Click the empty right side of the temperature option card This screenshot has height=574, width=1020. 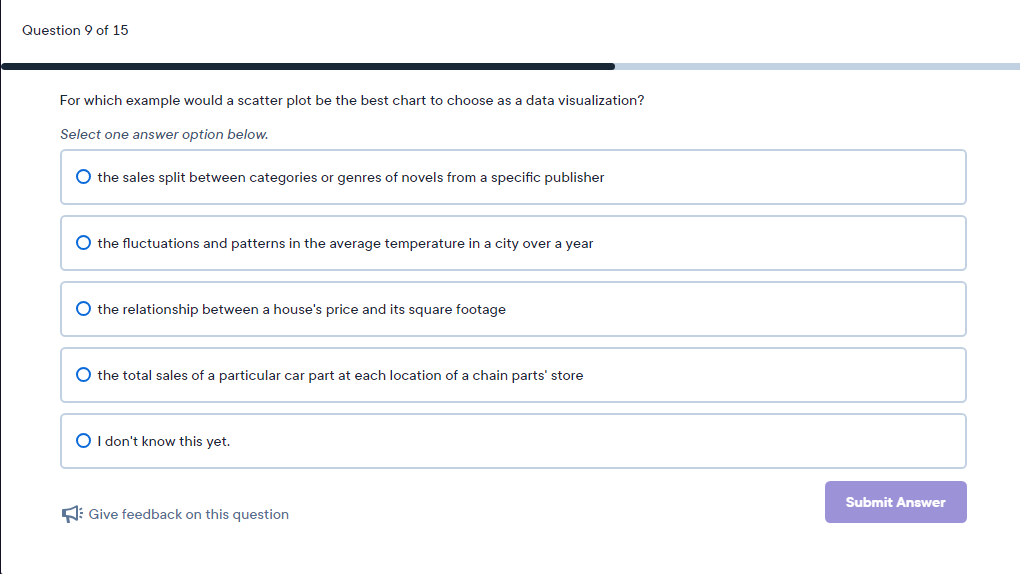pyautogui.click(x=800, y=243)
